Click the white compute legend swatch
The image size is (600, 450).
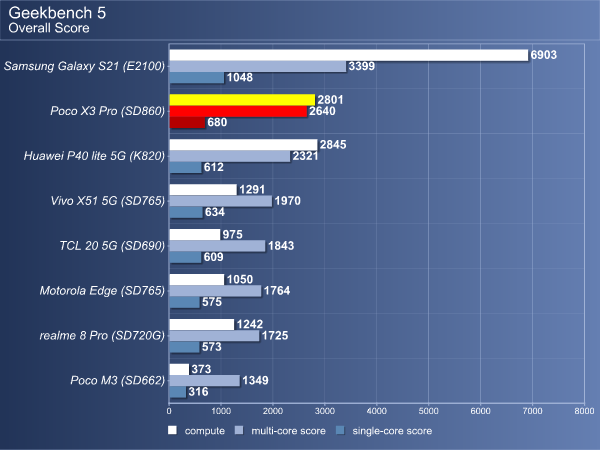pos(172,430)
